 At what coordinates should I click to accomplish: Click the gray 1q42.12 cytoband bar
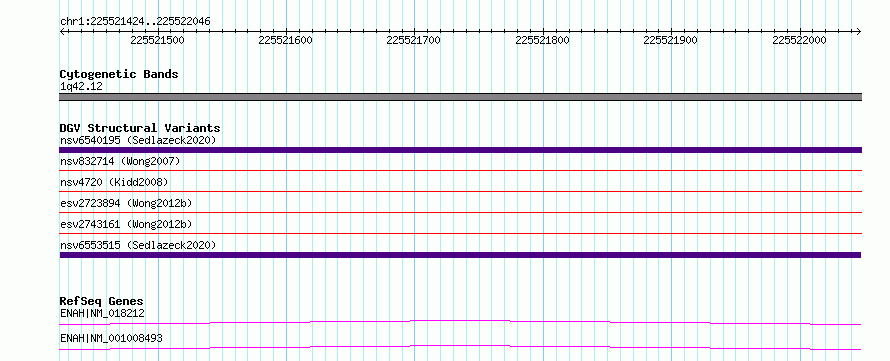[x=460, y=97]
